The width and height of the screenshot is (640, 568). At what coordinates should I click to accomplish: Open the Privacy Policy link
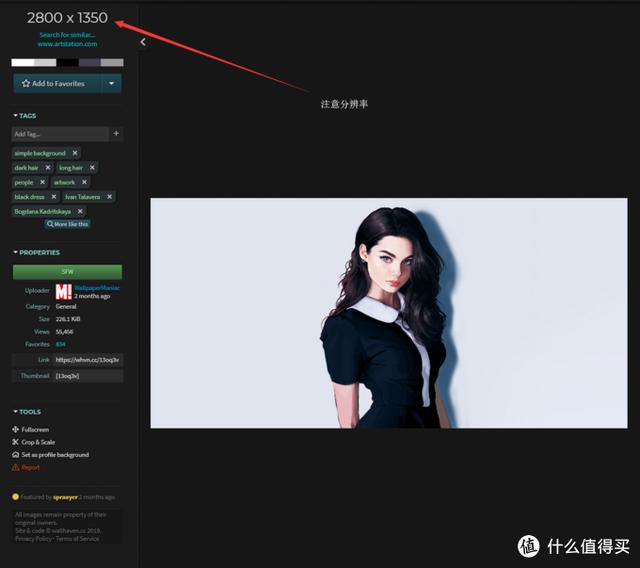[x=33, y=539]
